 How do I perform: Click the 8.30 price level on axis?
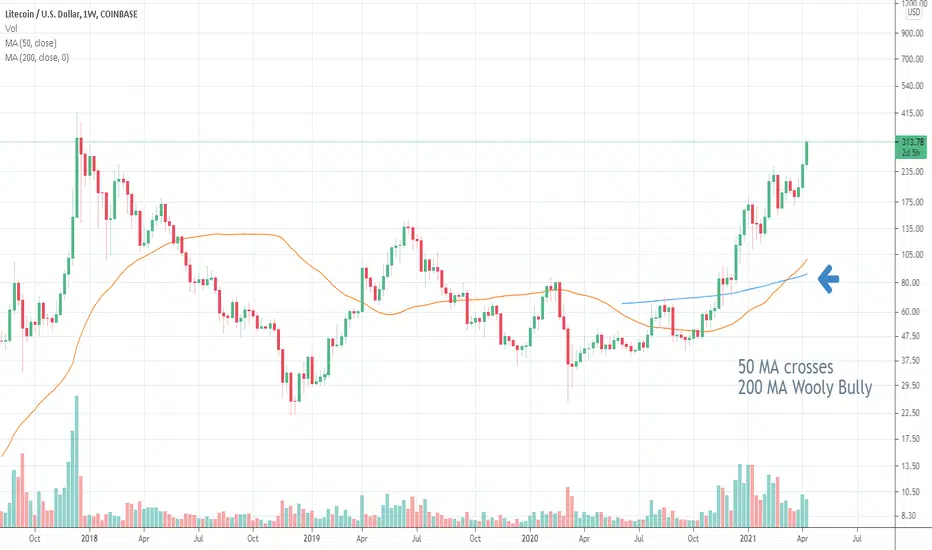[x=912, y=516]
